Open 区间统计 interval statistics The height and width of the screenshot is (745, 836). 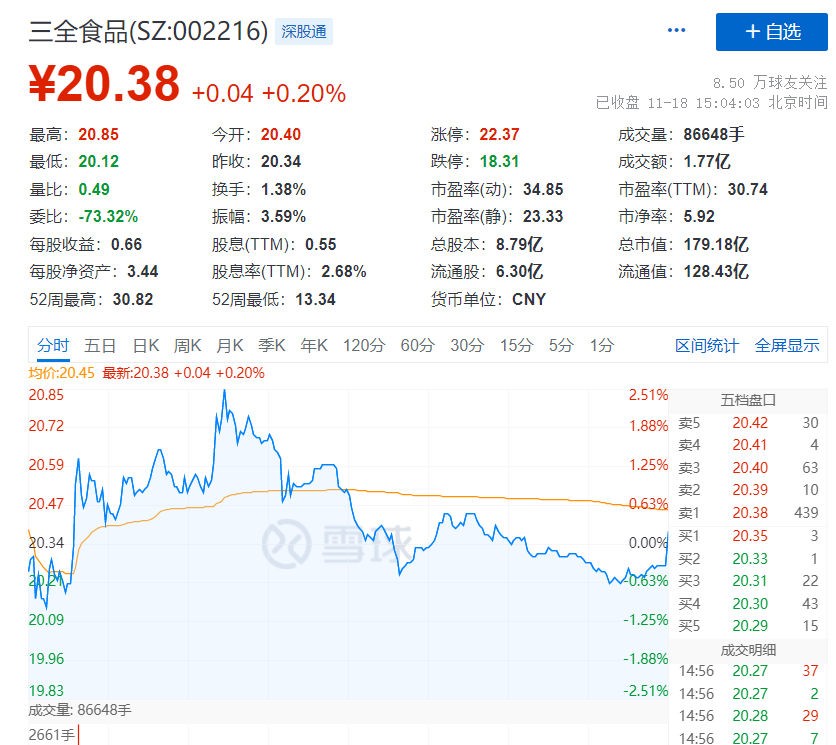(x=706, y=344)
